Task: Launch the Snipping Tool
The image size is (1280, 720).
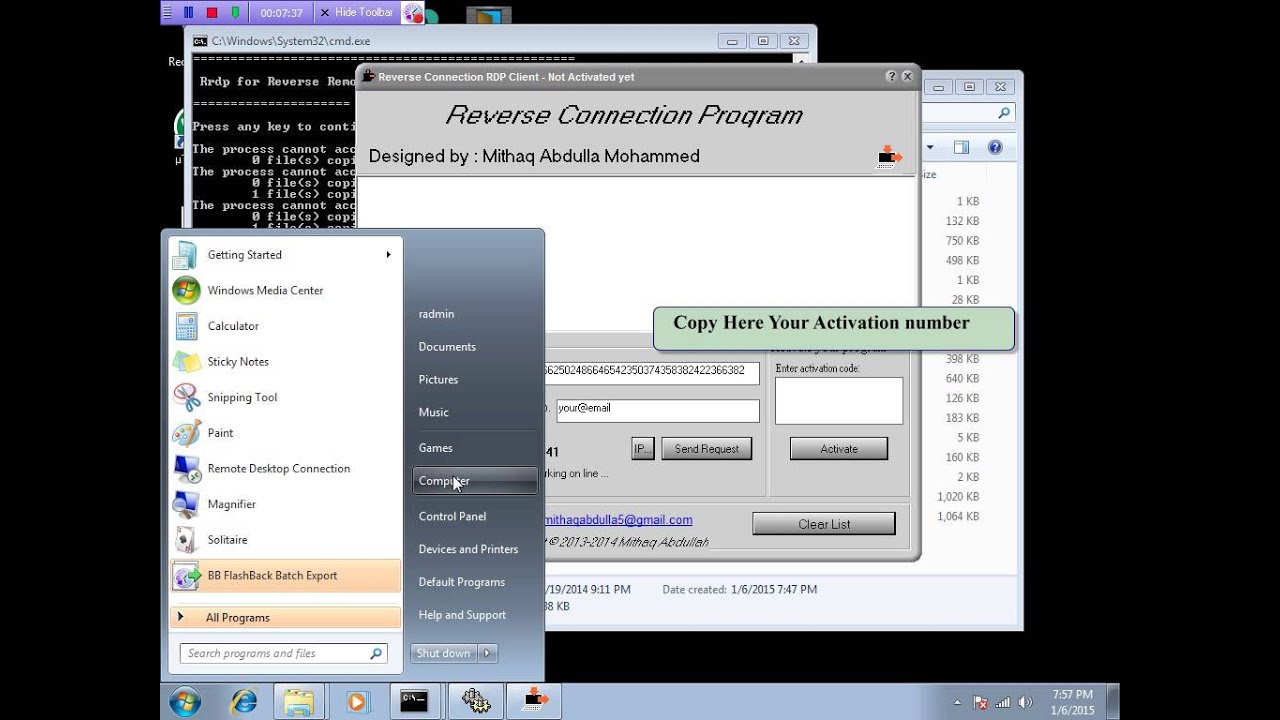Action: [x=285, y=398]
